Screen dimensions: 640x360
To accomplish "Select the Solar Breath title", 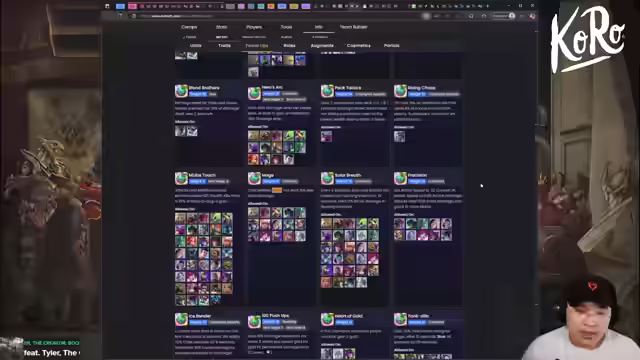I will point(348,175).
